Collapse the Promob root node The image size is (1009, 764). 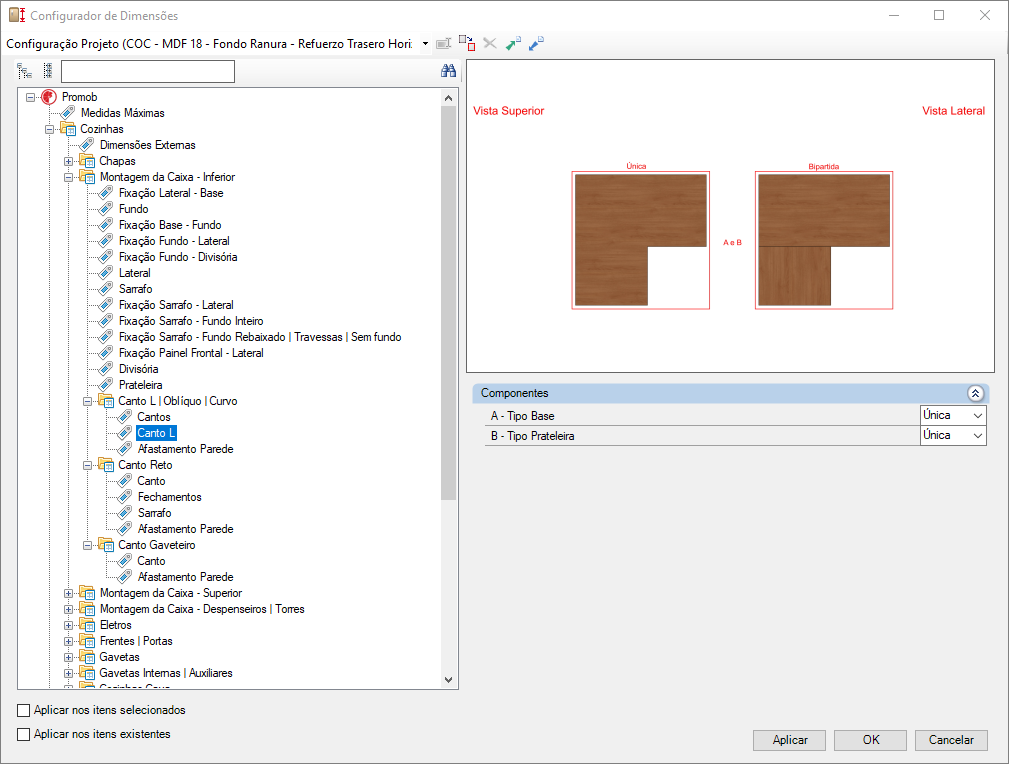(30, 97)
